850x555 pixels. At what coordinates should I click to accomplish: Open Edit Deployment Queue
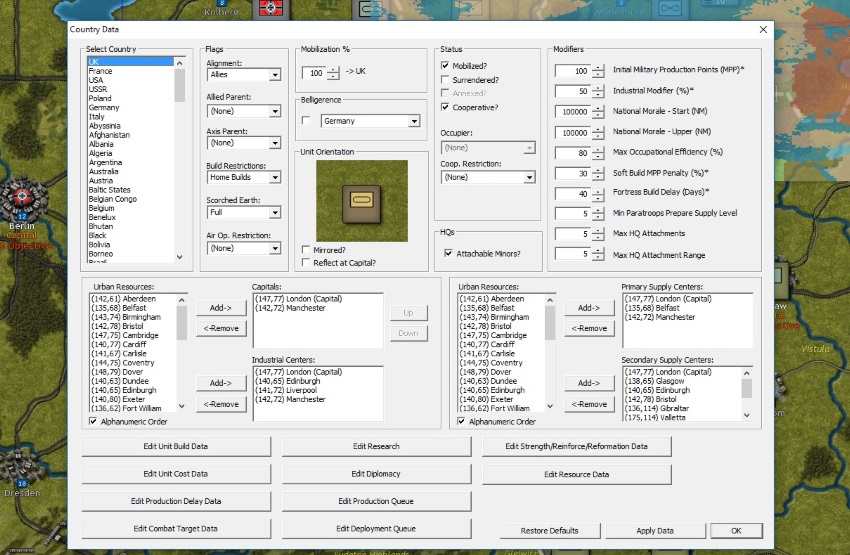click(x=376, y=528)
